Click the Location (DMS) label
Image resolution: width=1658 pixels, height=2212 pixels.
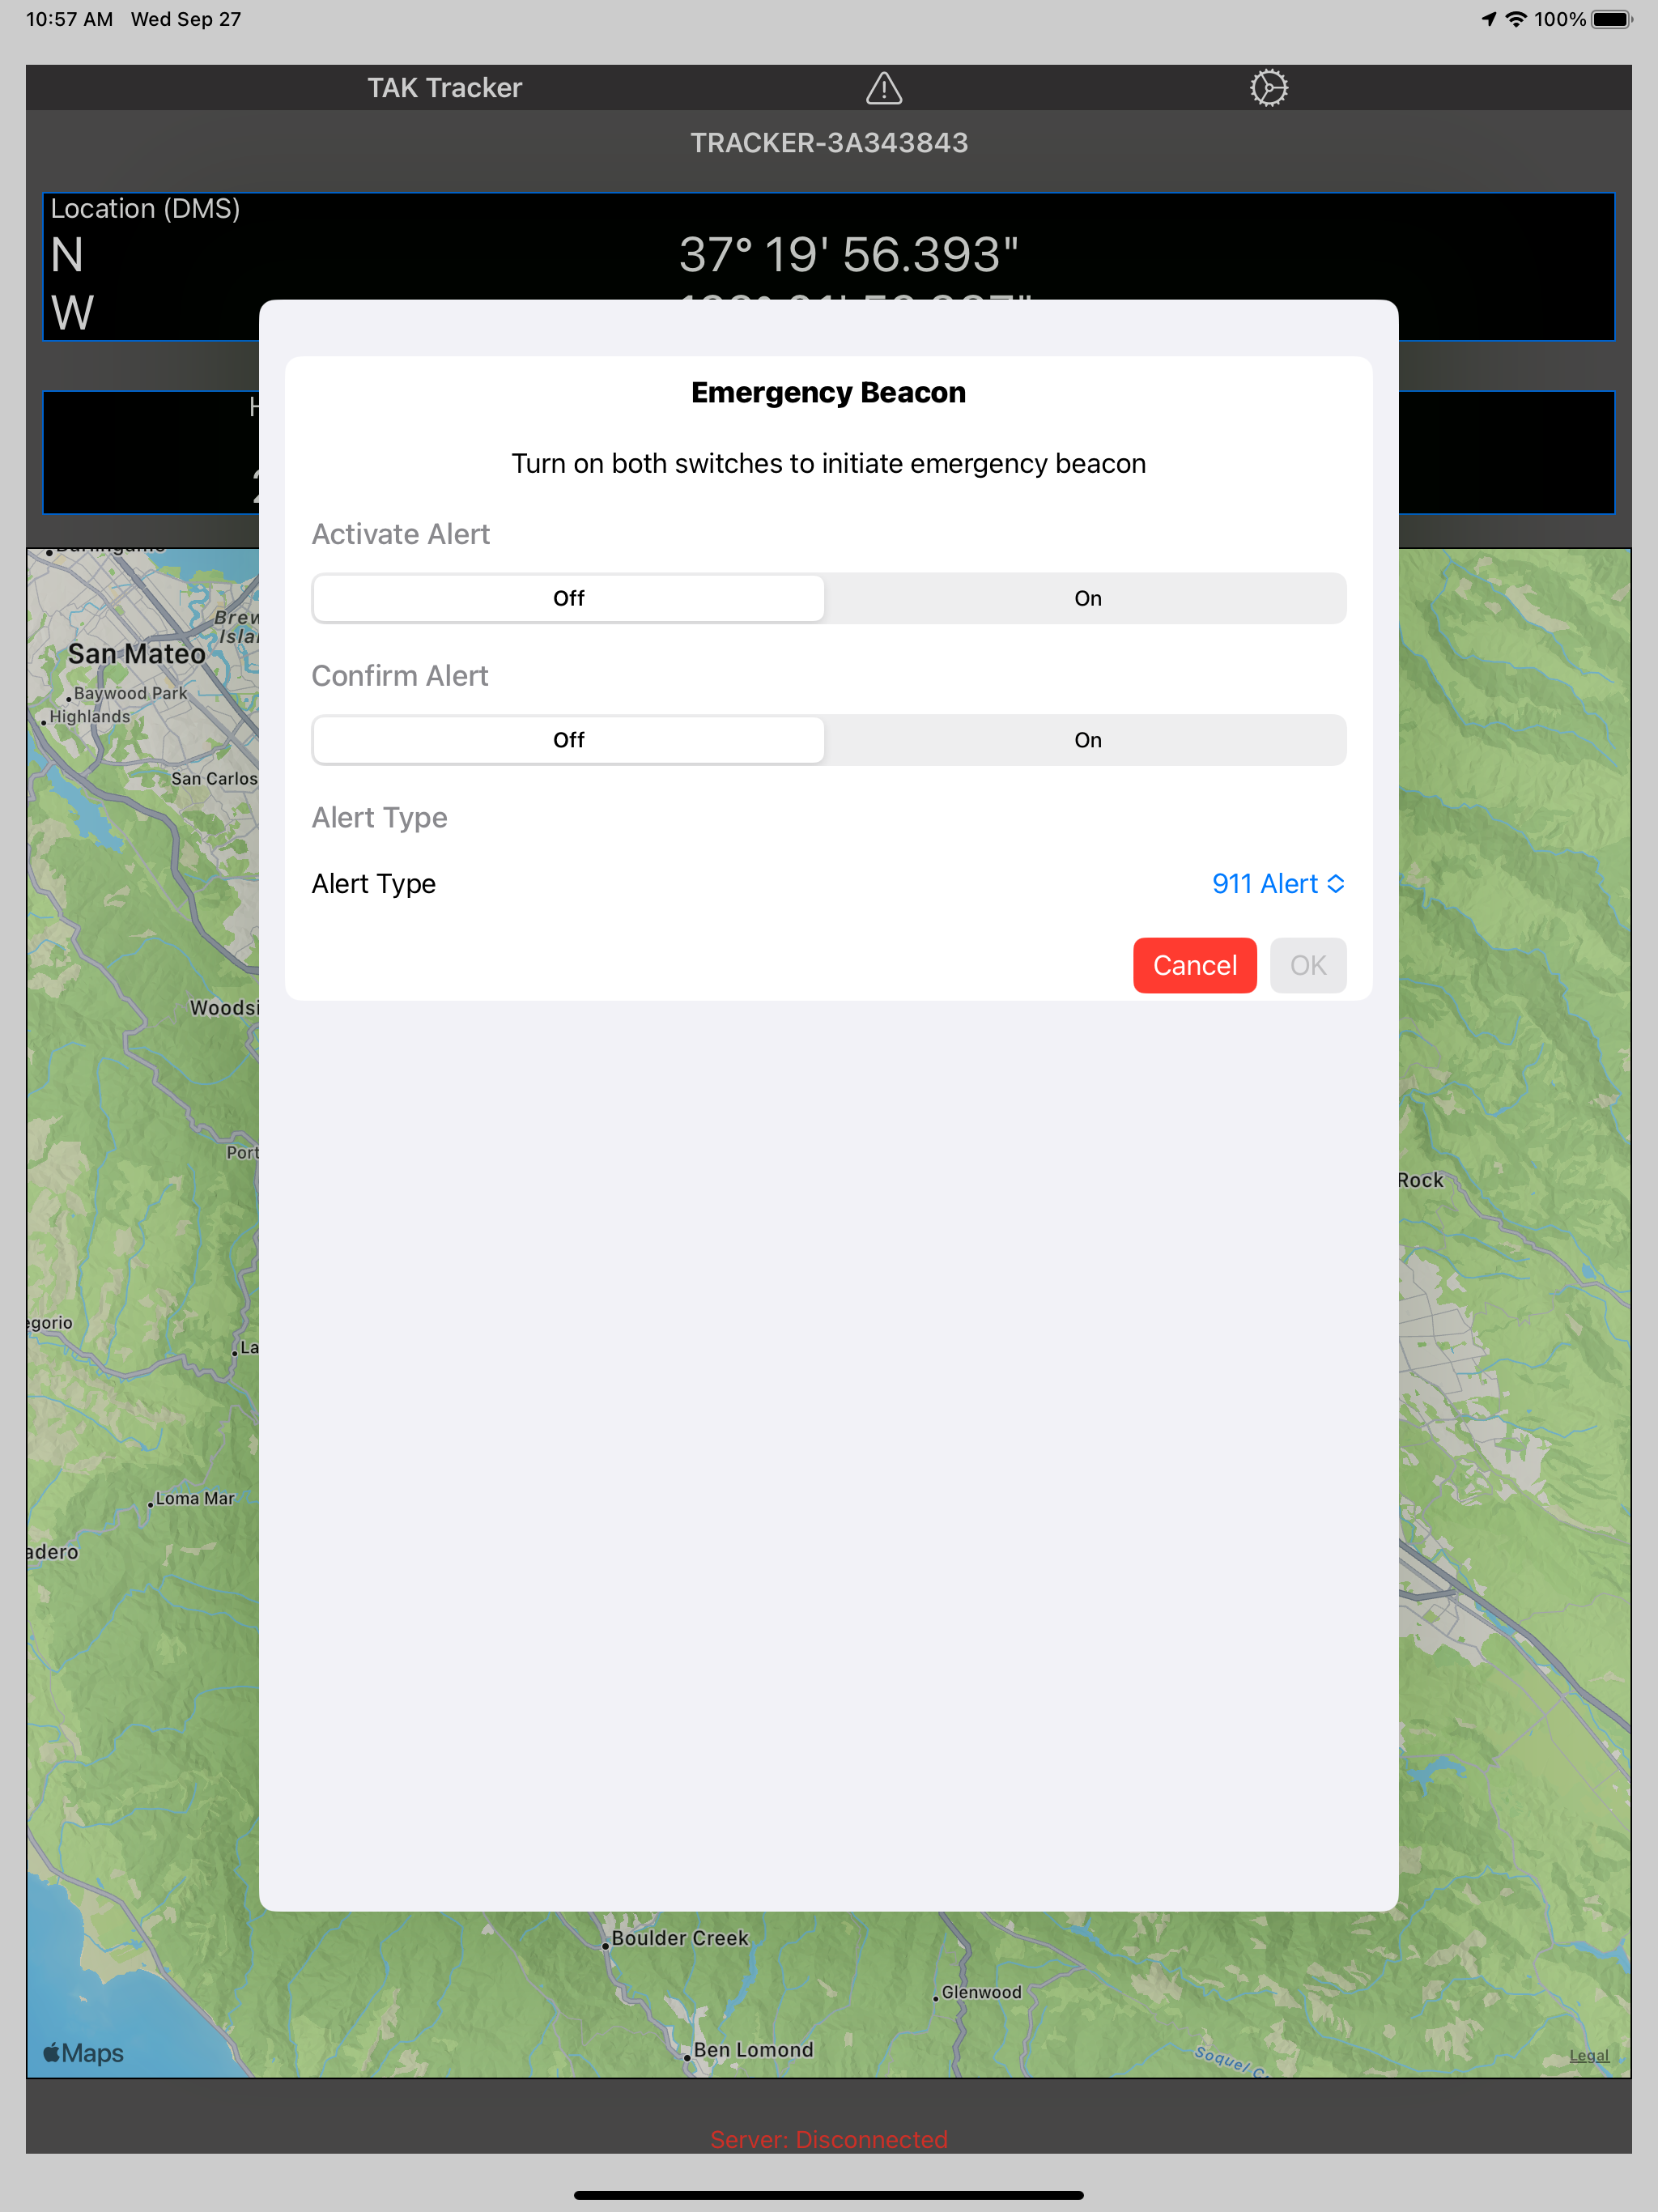(145, 208)
